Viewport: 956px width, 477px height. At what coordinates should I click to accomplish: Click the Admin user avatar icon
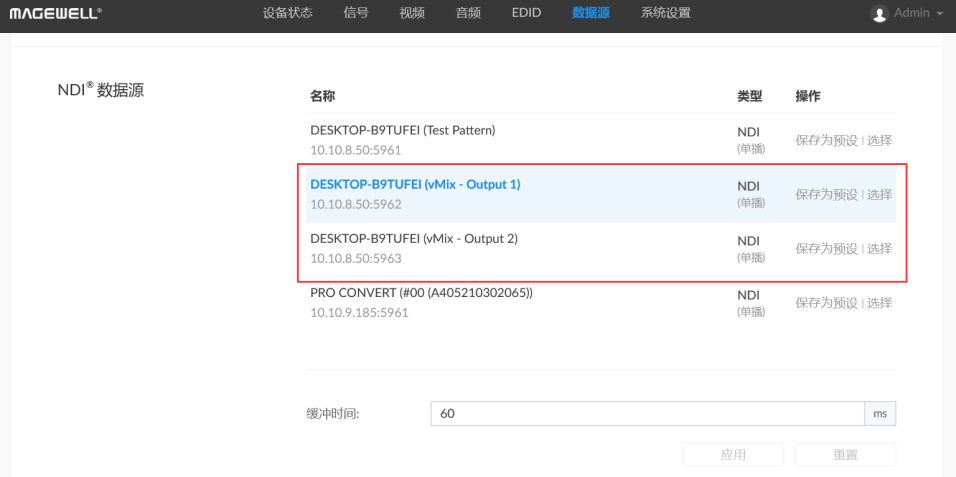click(x=880, y=13)
